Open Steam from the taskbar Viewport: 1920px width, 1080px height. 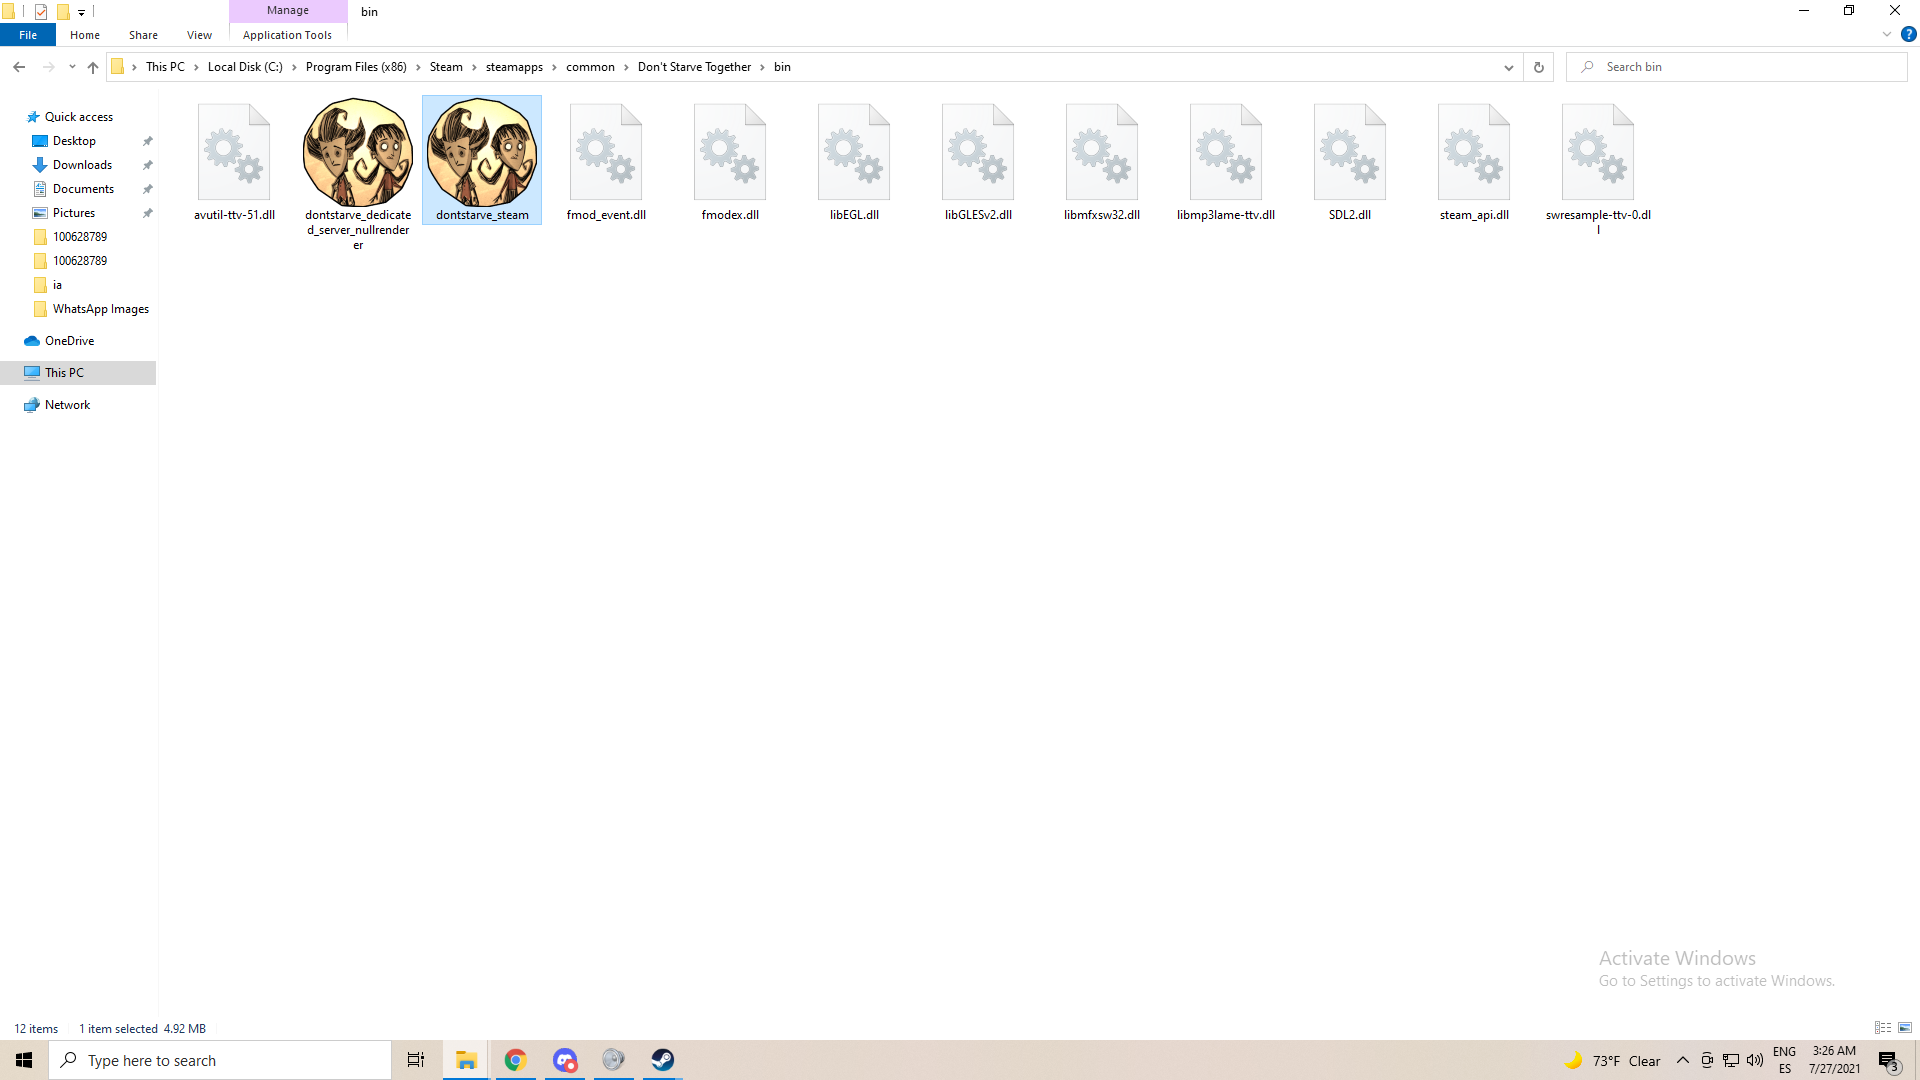(663, 1060)
